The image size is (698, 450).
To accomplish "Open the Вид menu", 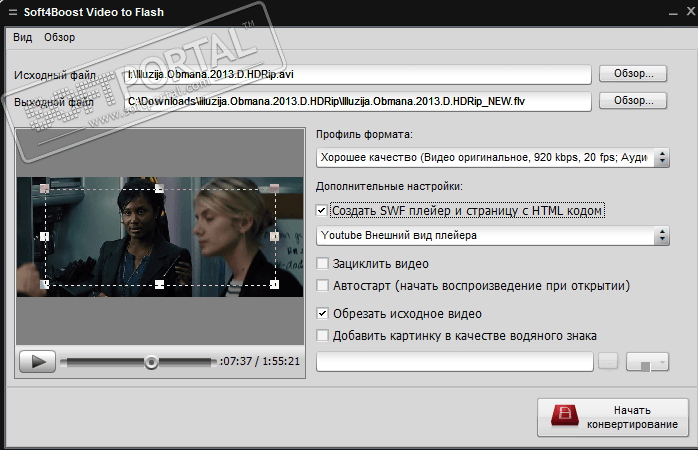I will tap(22, 37).
